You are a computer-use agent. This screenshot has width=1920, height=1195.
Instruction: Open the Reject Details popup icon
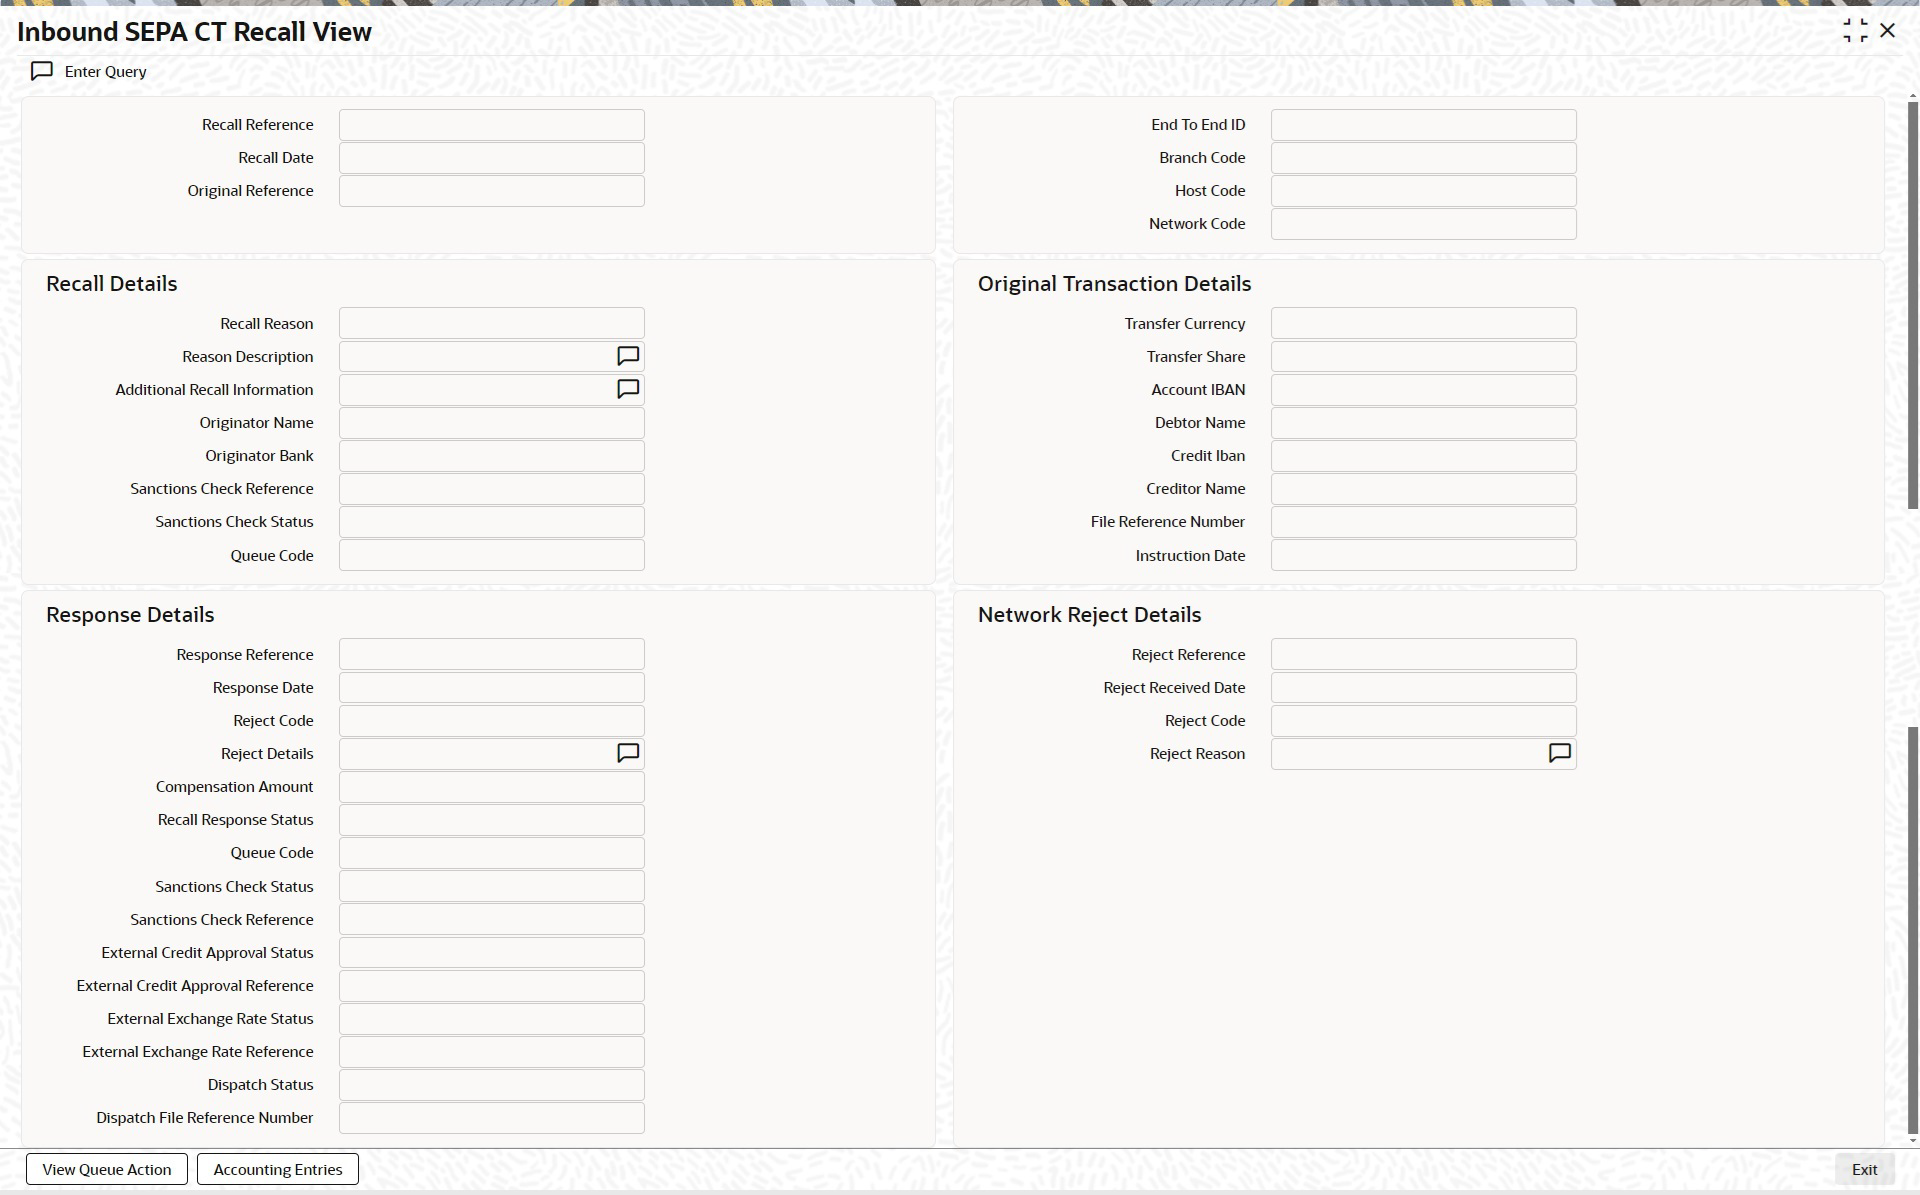tap(628, 753)
